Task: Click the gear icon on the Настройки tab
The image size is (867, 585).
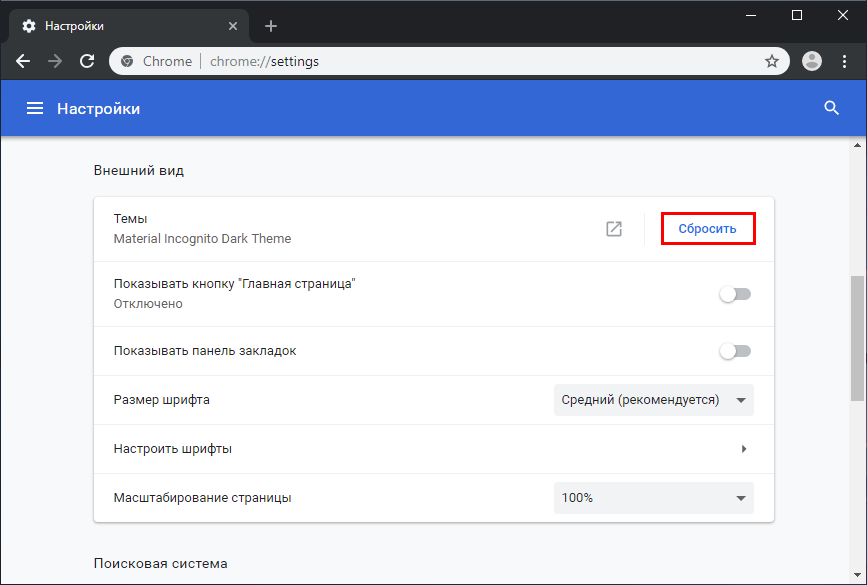Action: point(29,26)
